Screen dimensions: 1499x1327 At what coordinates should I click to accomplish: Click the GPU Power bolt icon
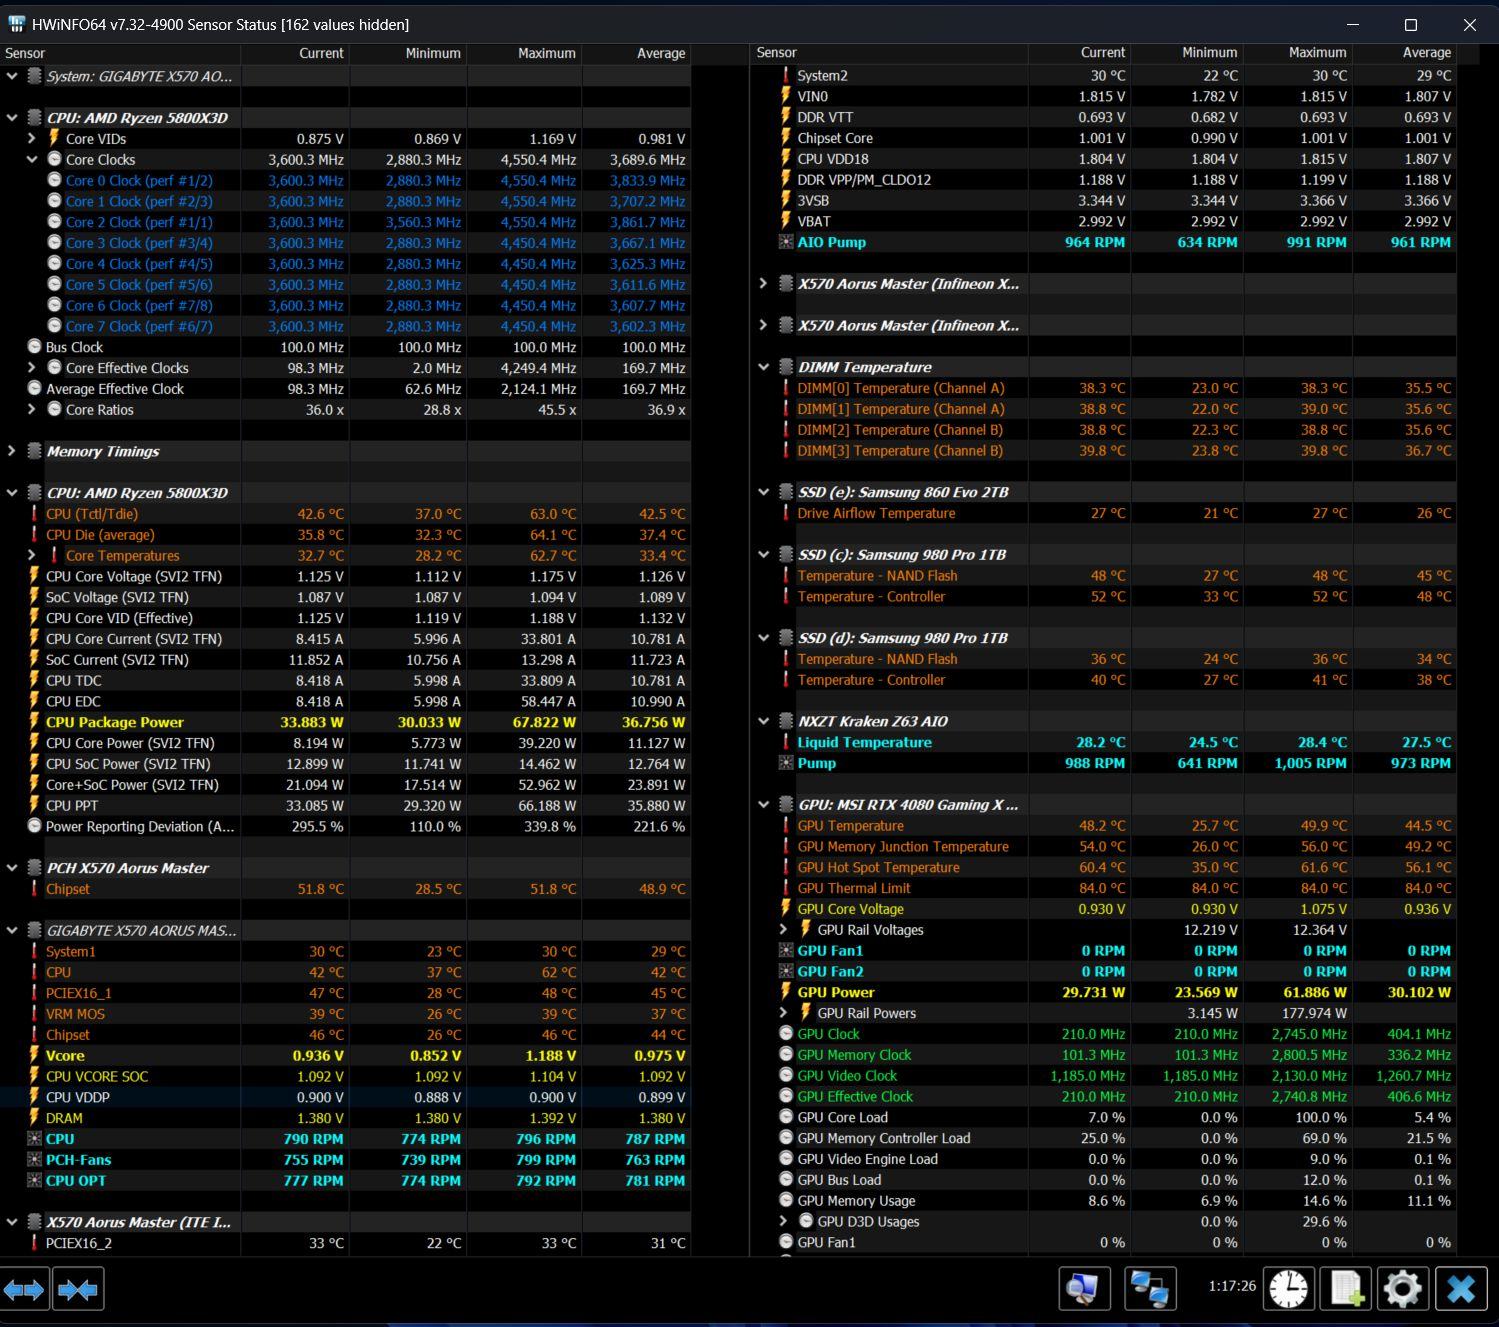click(x=787, y=992)
